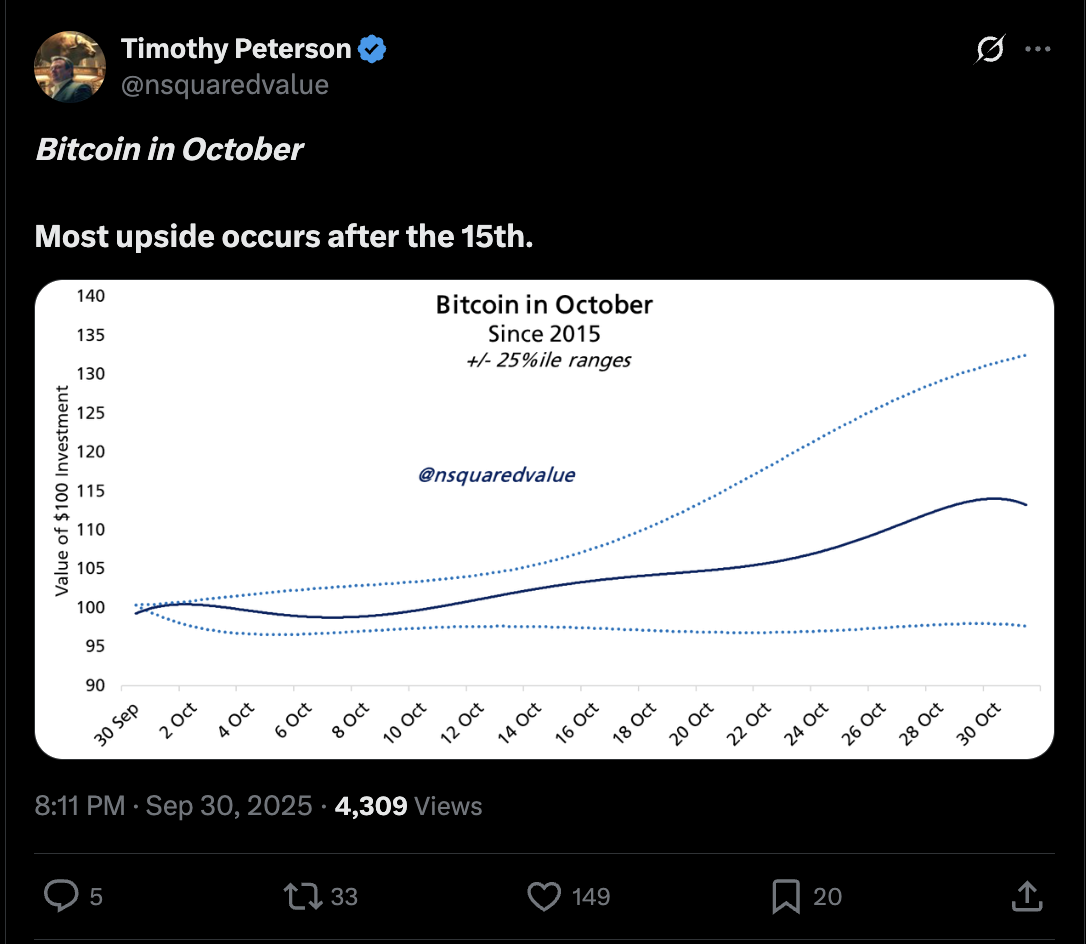1086x944 pixels.
Task: Click the Timothy Peterson display name
Action: pos(236,47)
